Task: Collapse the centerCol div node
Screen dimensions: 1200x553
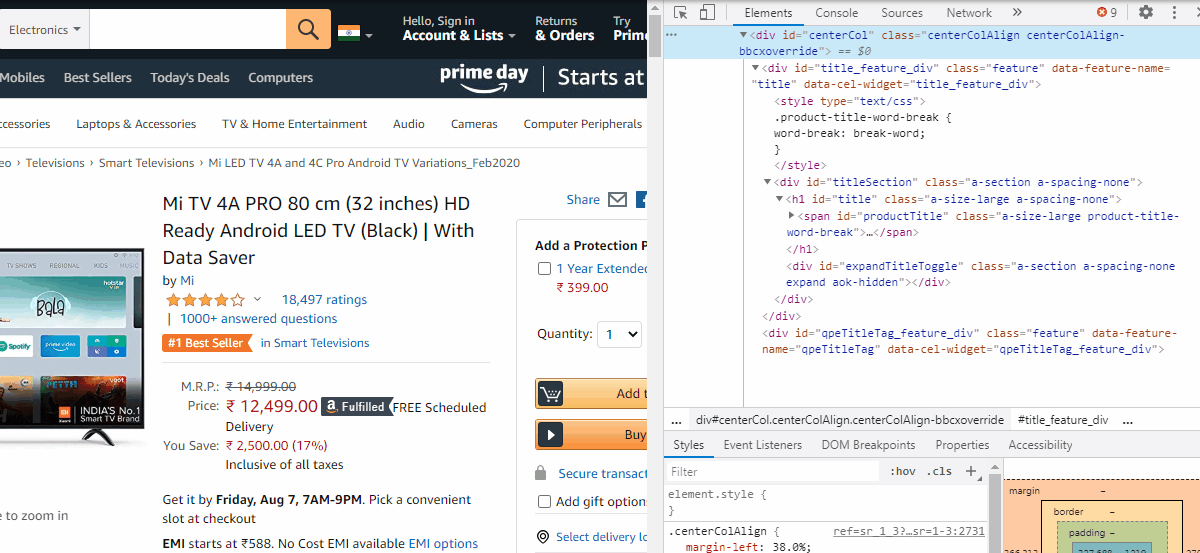Action: coord(741,35)
